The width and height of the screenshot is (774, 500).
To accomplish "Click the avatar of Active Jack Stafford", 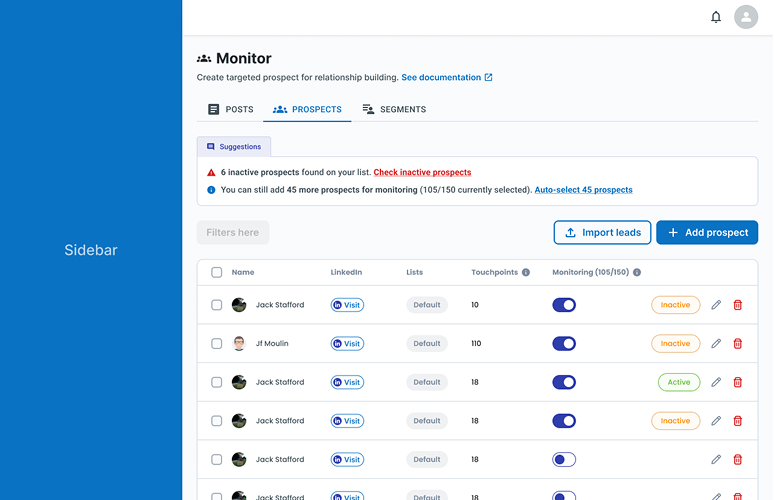I will pos(239,382).
